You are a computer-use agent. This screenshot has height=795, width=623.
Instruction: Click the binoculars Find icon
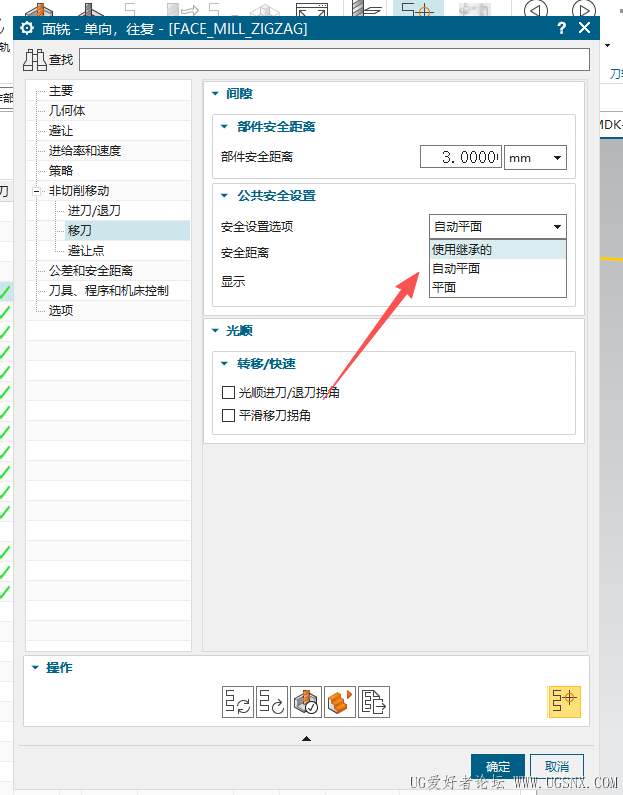coord(35,60)
